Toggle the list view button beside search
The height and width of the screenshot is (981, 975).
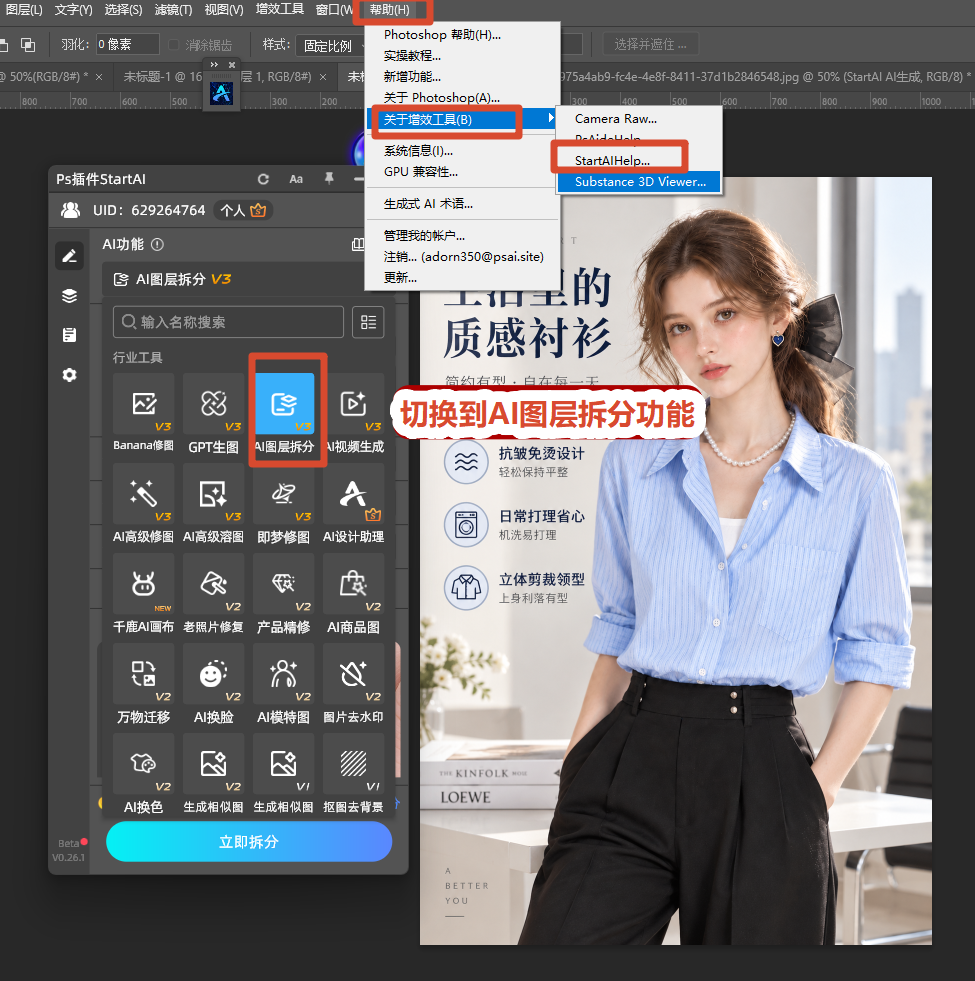pyautogui.click(x=368, y=322)
